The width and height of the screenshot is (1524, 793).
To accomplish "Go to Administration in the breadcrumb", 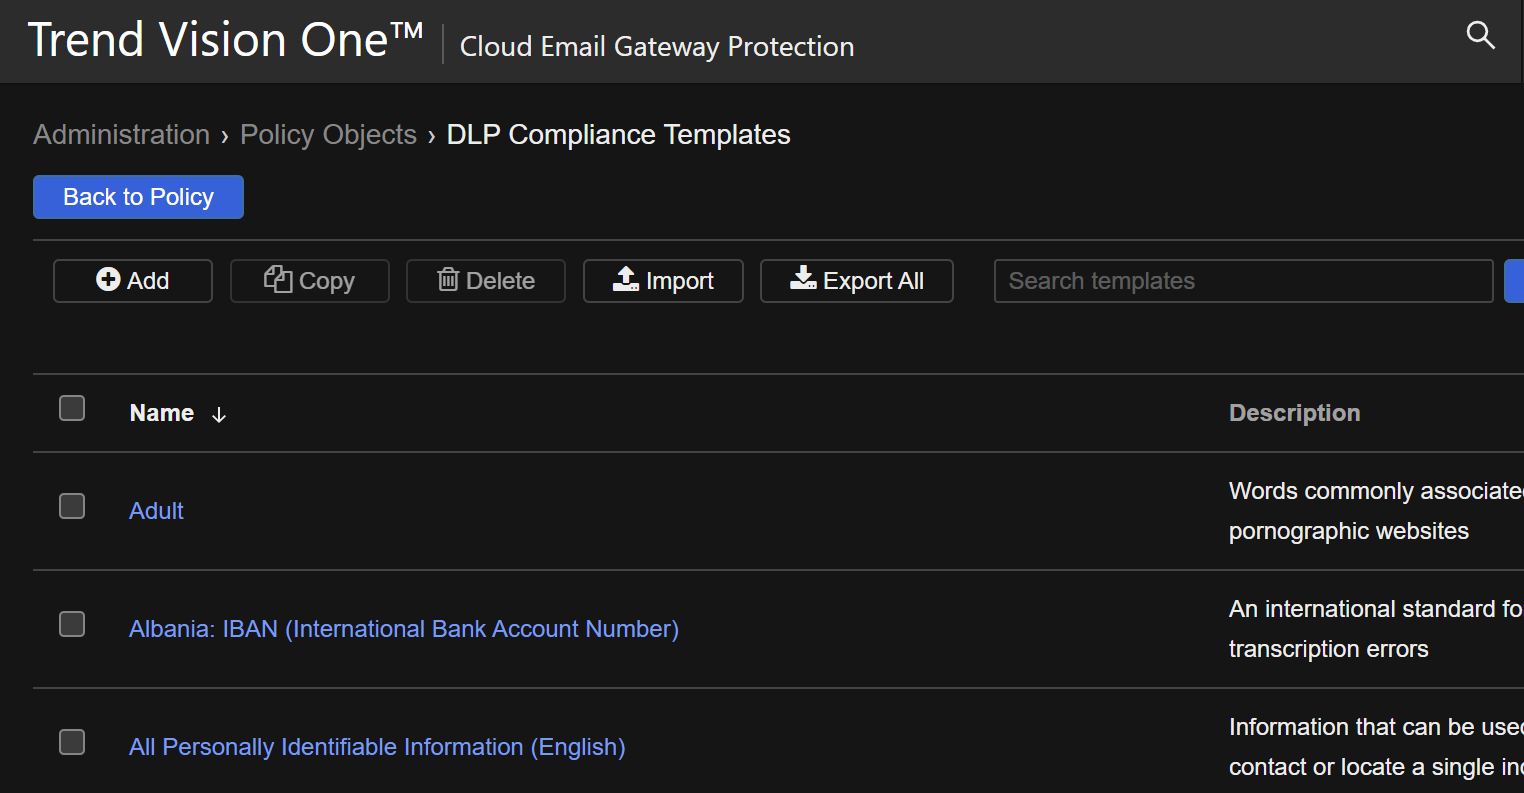I will pos(121,135).
